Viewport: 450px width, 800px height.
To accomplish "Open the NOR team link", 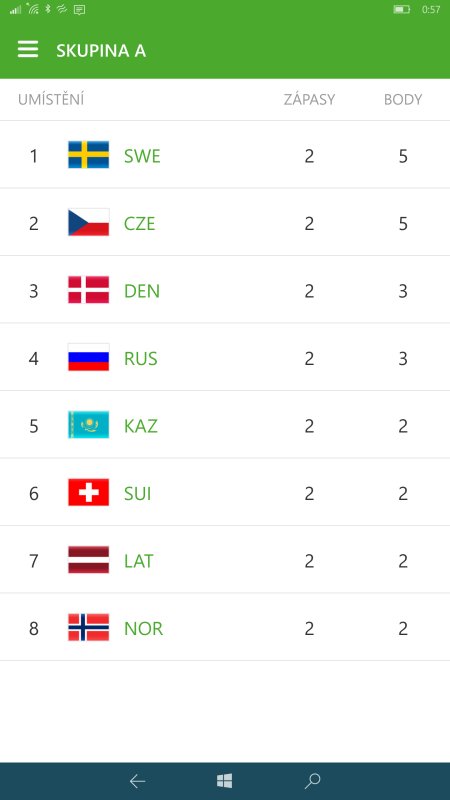I will pyautogui.click(x=143, y=629).
